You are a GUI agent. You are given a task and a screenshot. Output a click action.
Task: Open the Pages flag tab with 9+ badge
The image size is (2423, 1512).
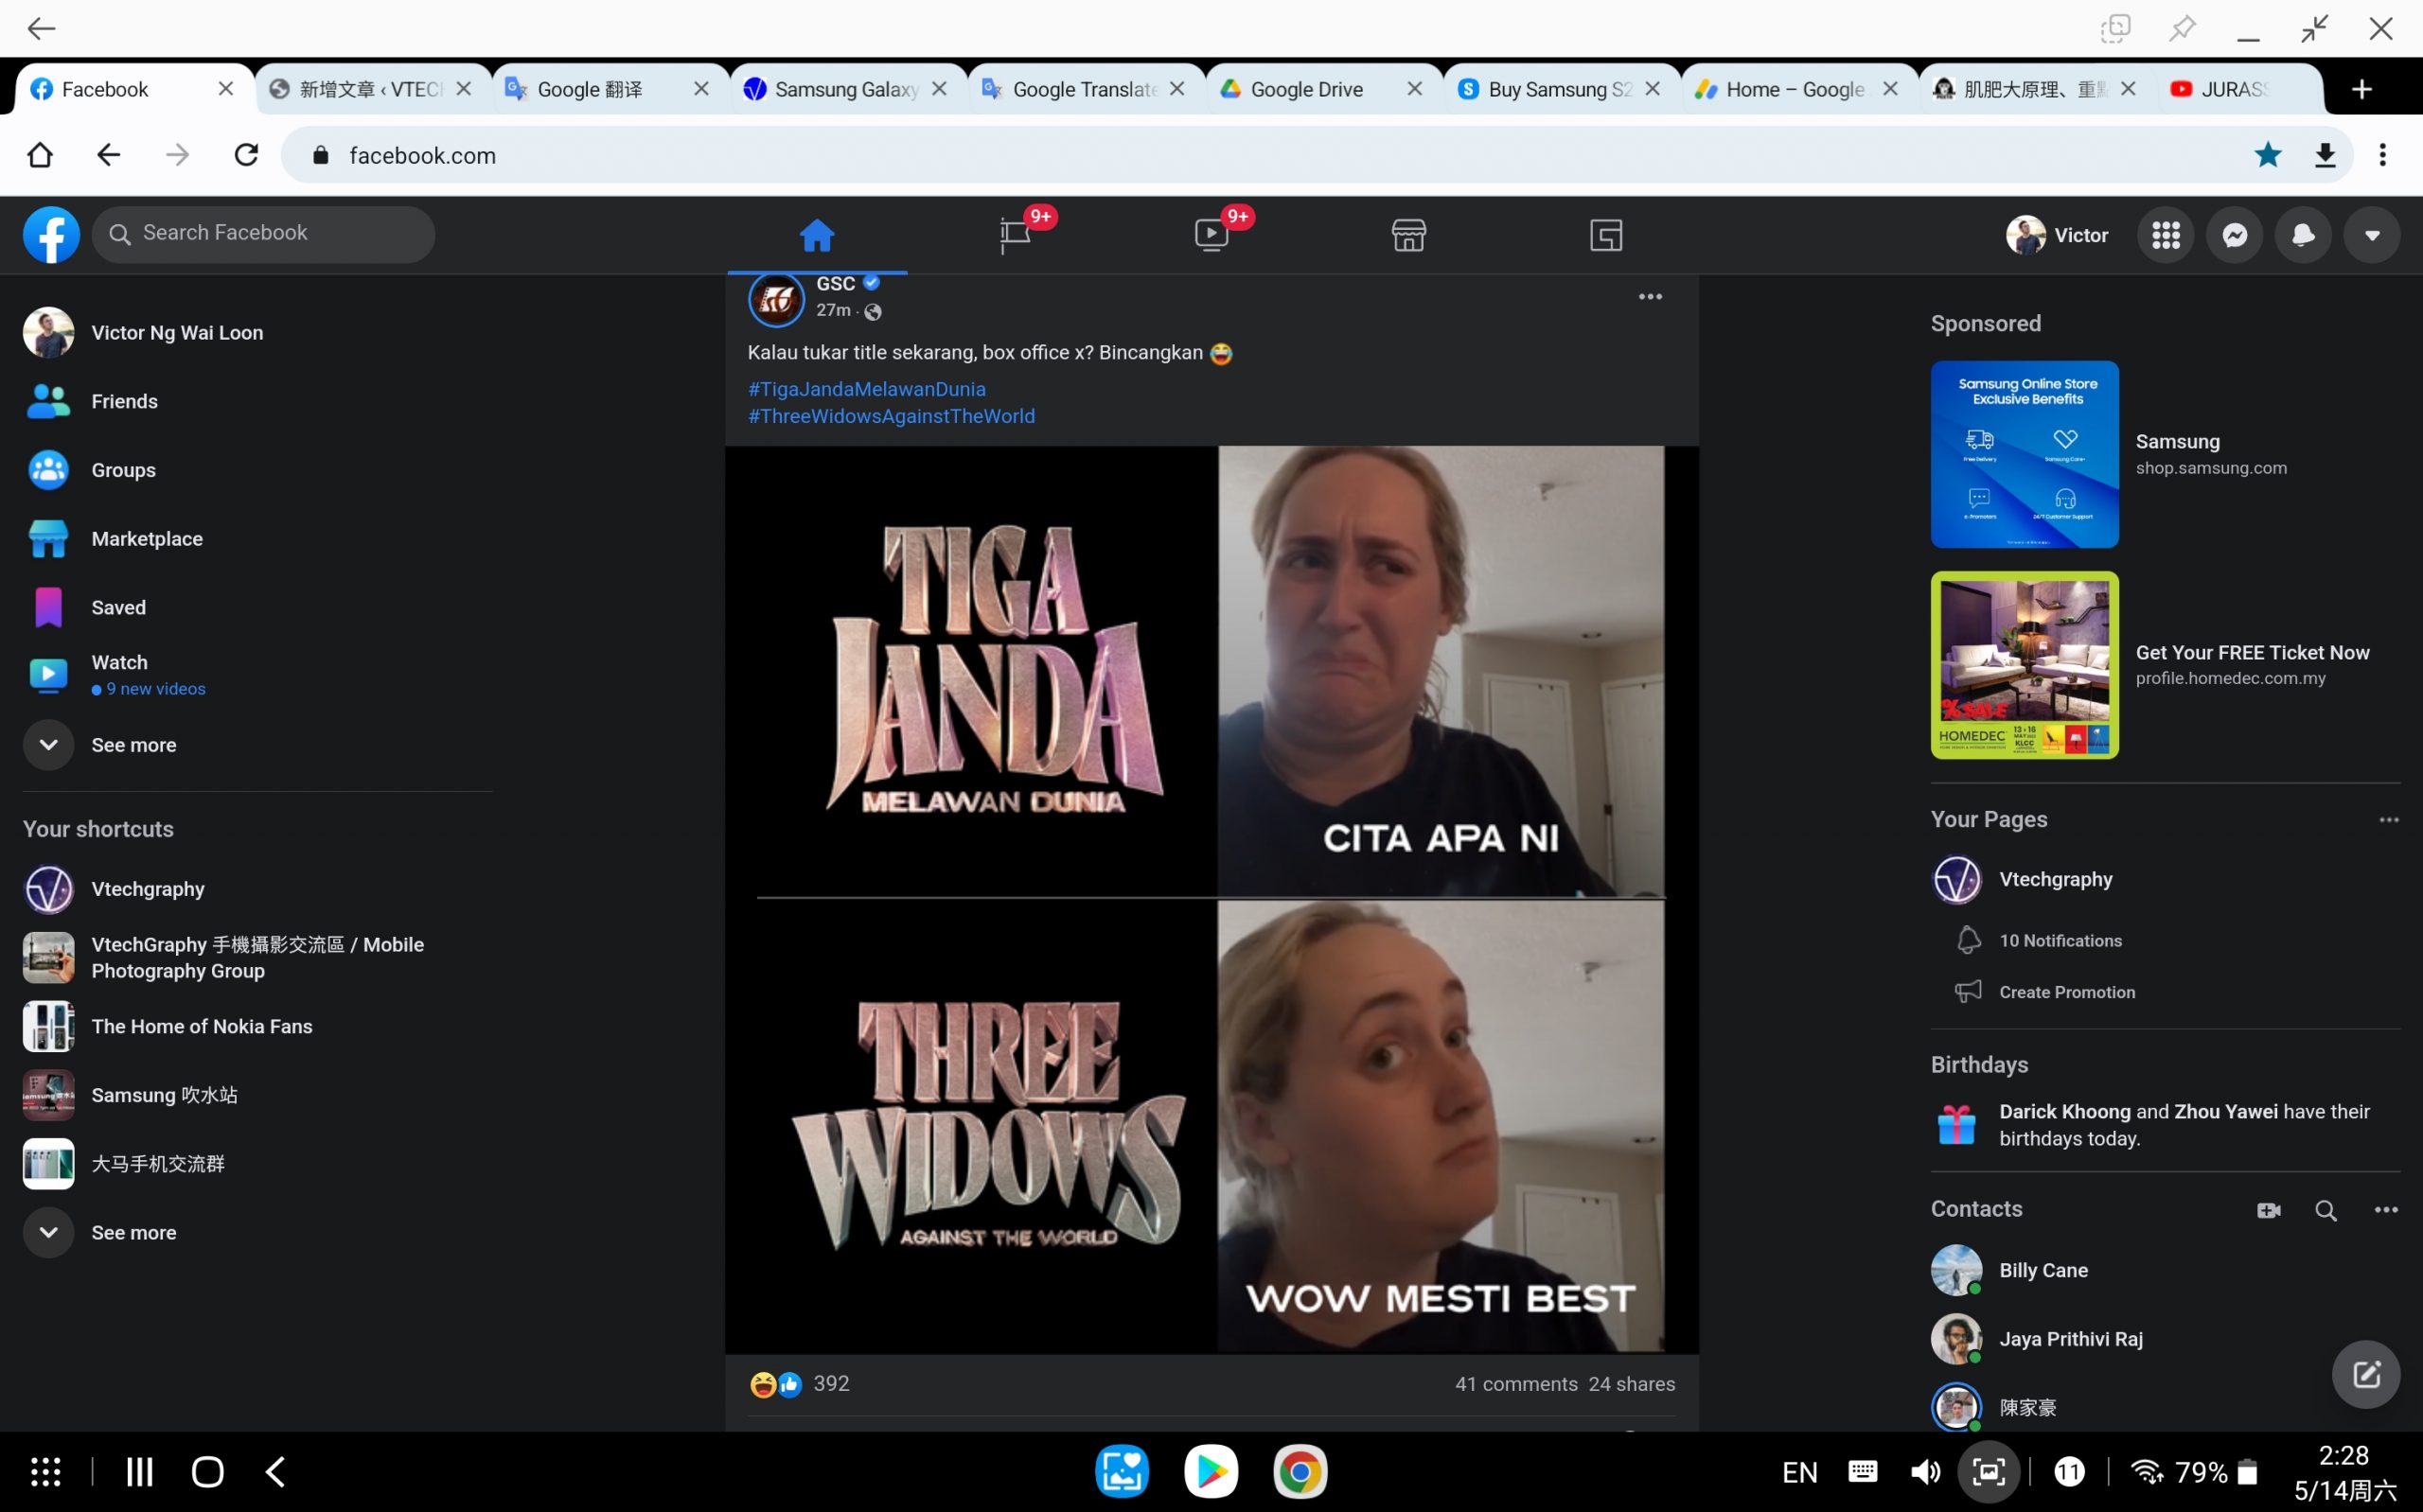pos(1015,235)
